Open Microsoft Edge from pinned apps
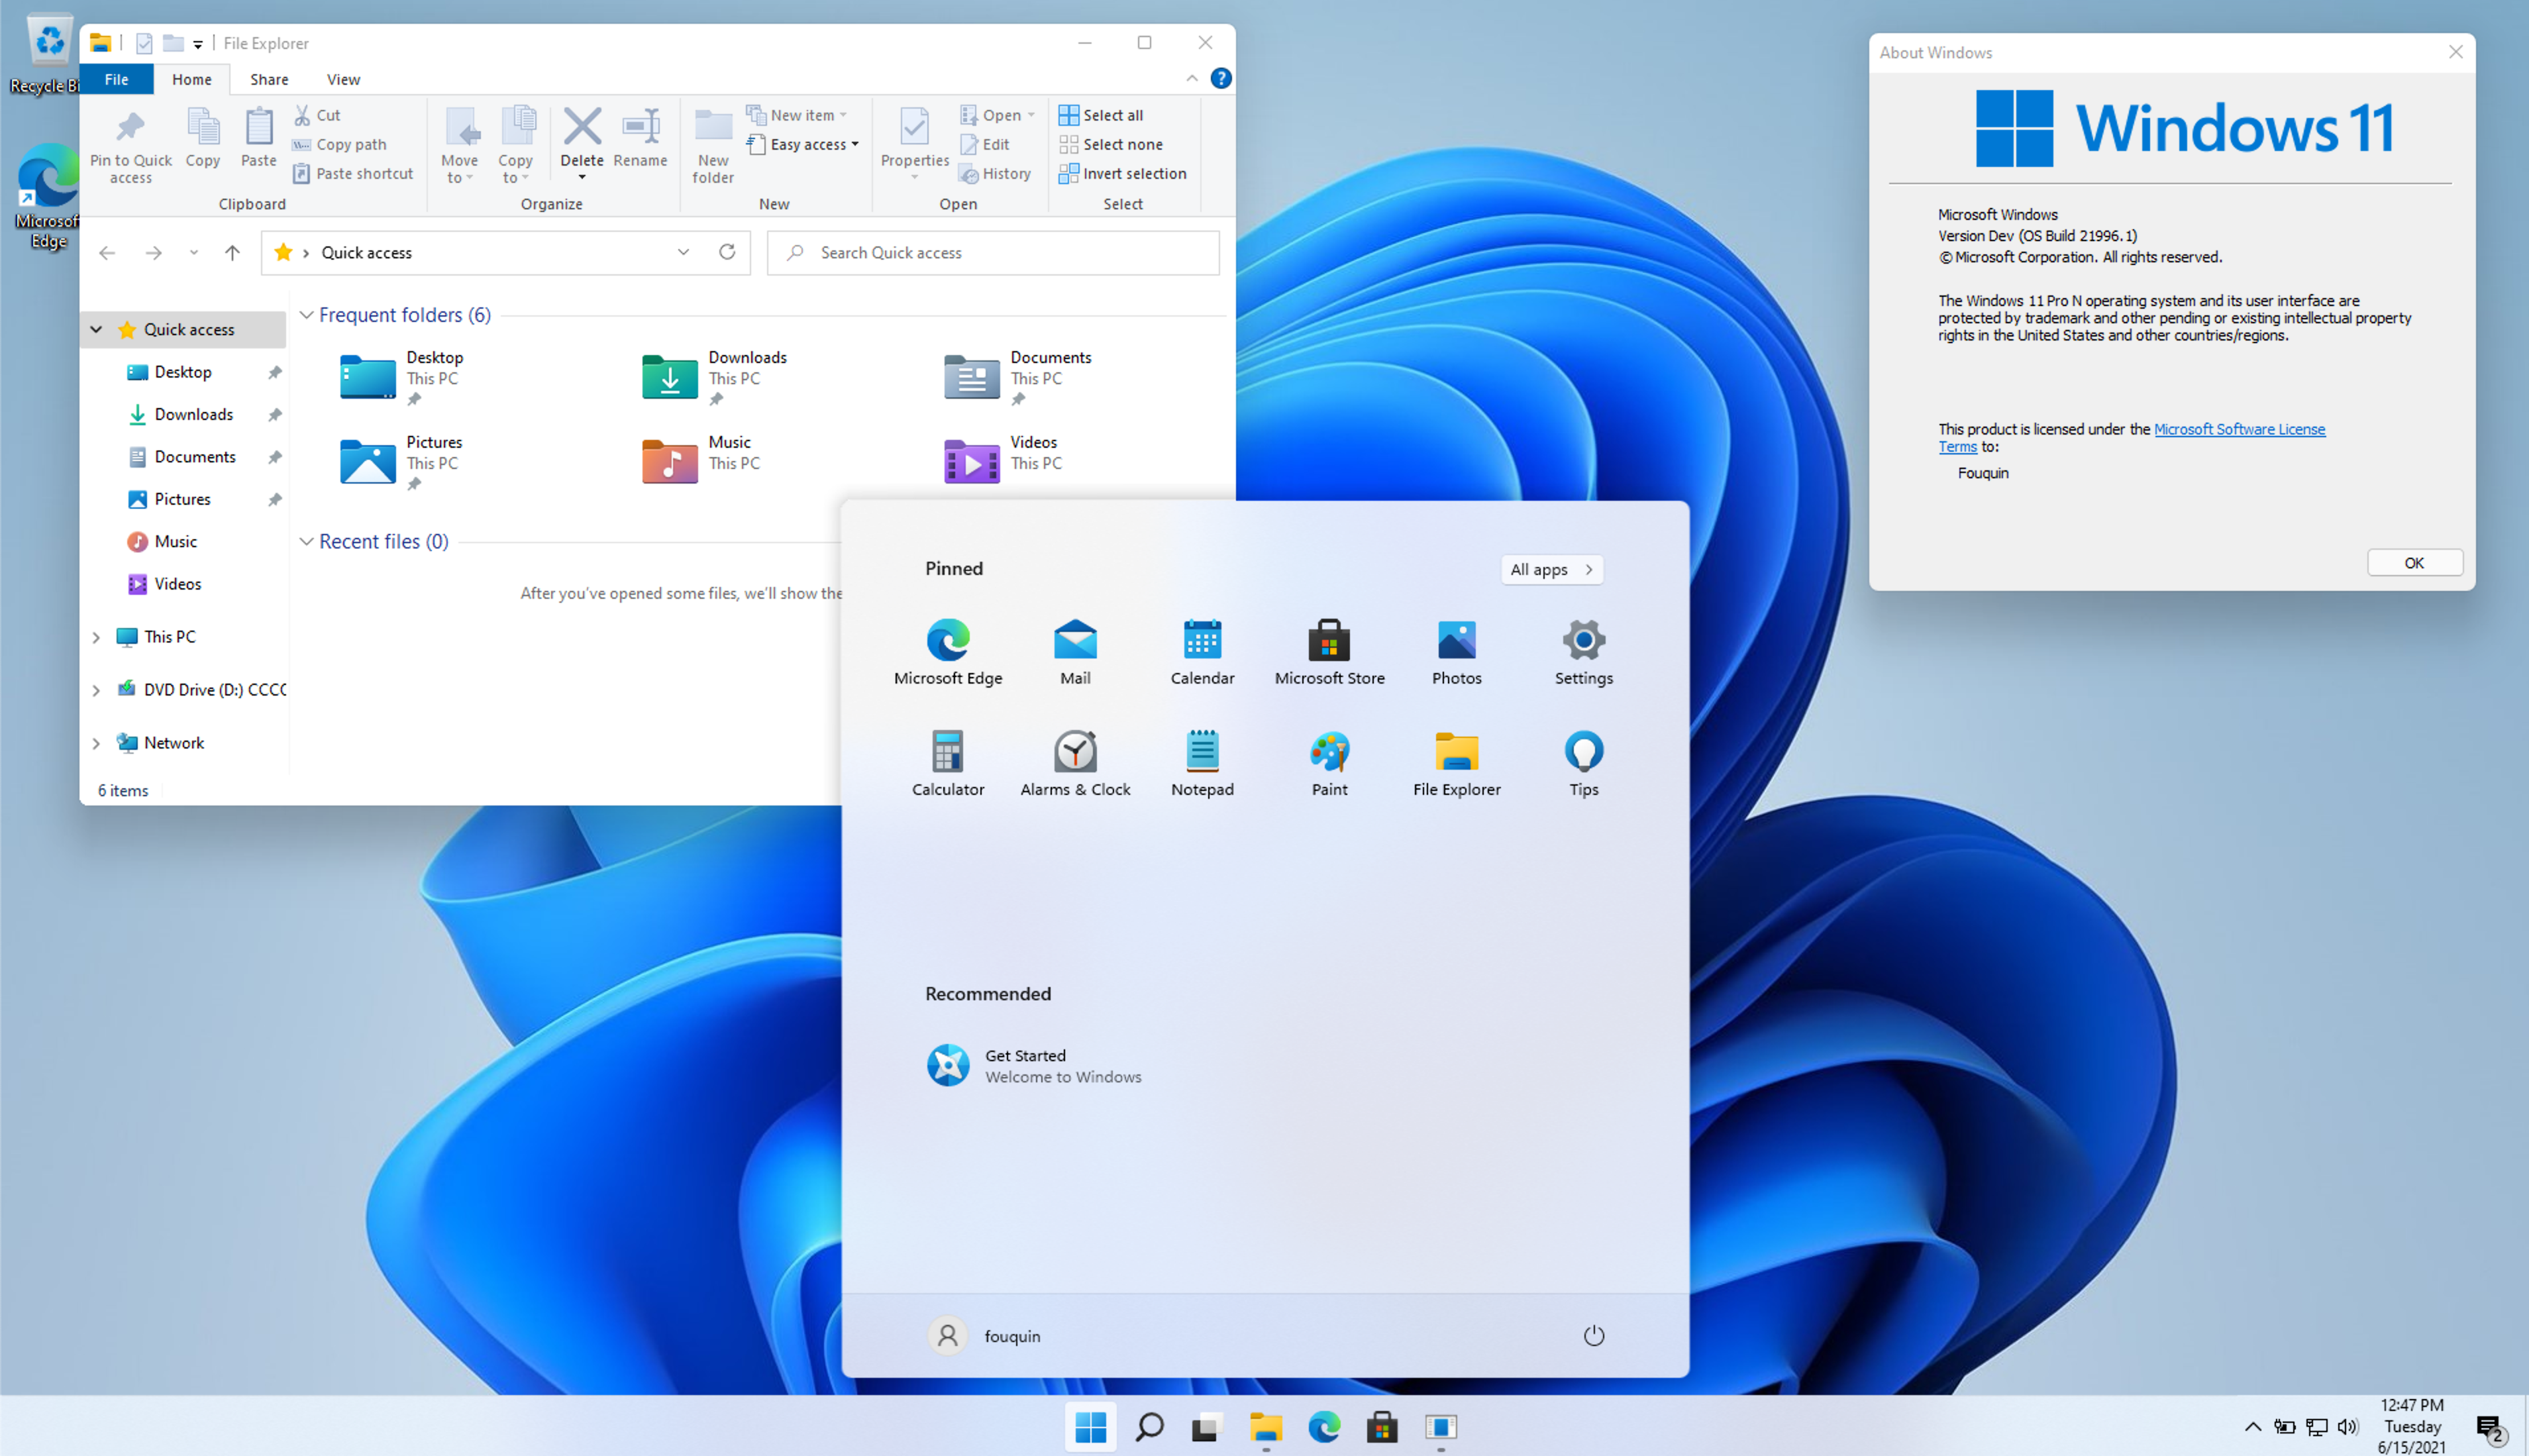The image size is (2529, 1456). coord(948,652)
